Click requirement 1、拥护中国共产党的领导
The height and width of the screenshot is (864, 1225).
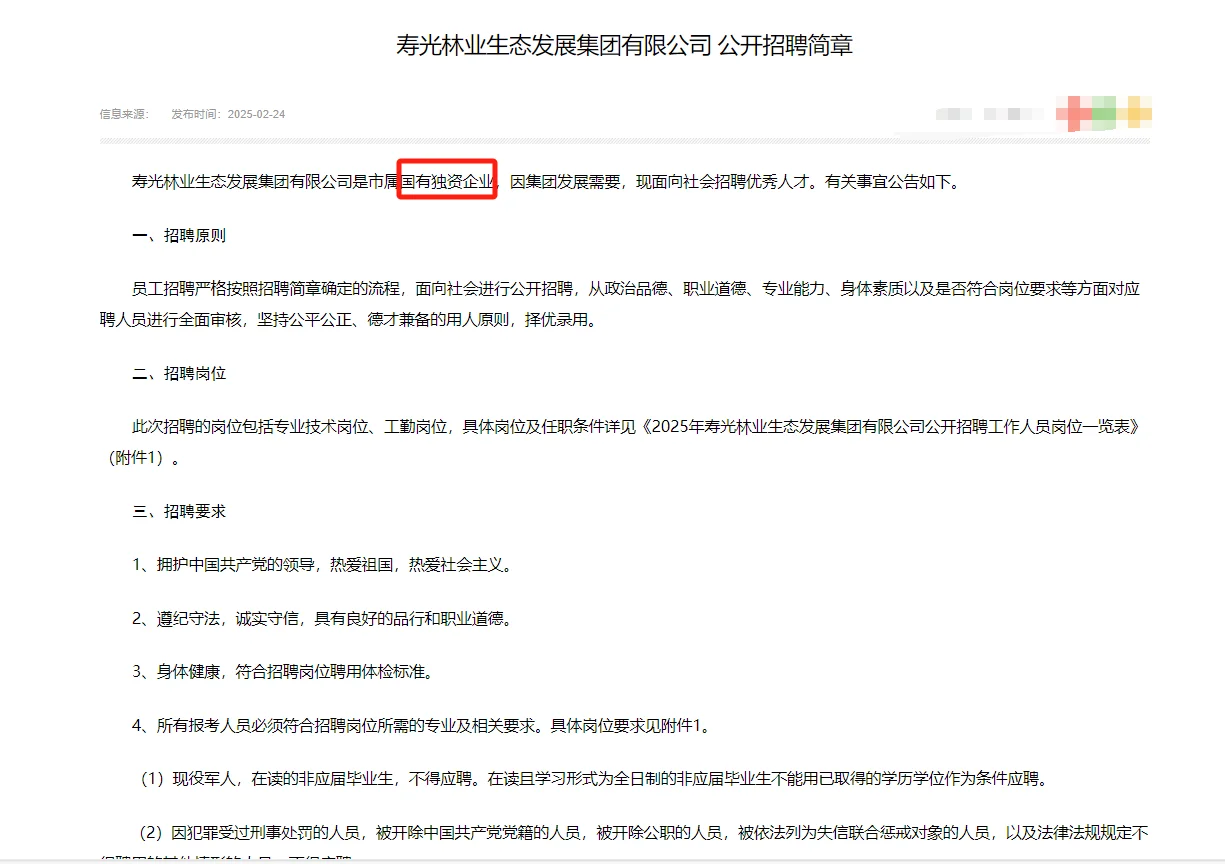323,565
